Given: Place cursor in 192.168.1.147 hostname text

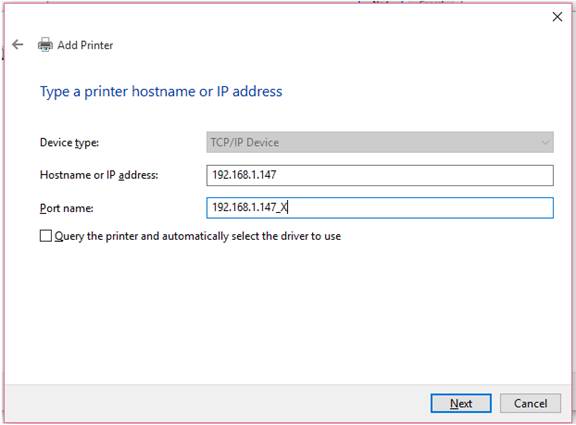Looking at the screenshot, I should [x=244, y=175].
